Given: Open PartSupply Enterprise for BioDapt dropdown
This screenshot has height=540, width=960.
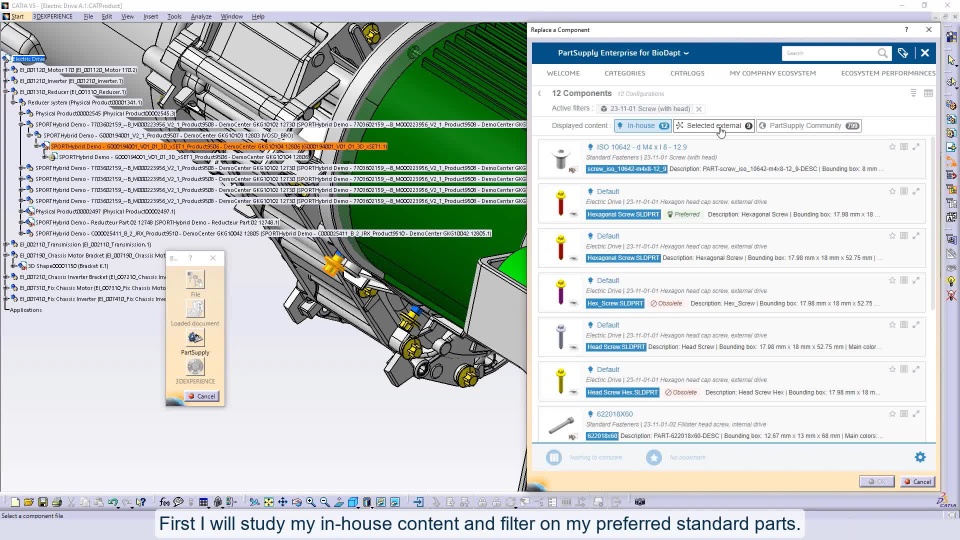Looking at the screenshot, I should pos(623,53).
